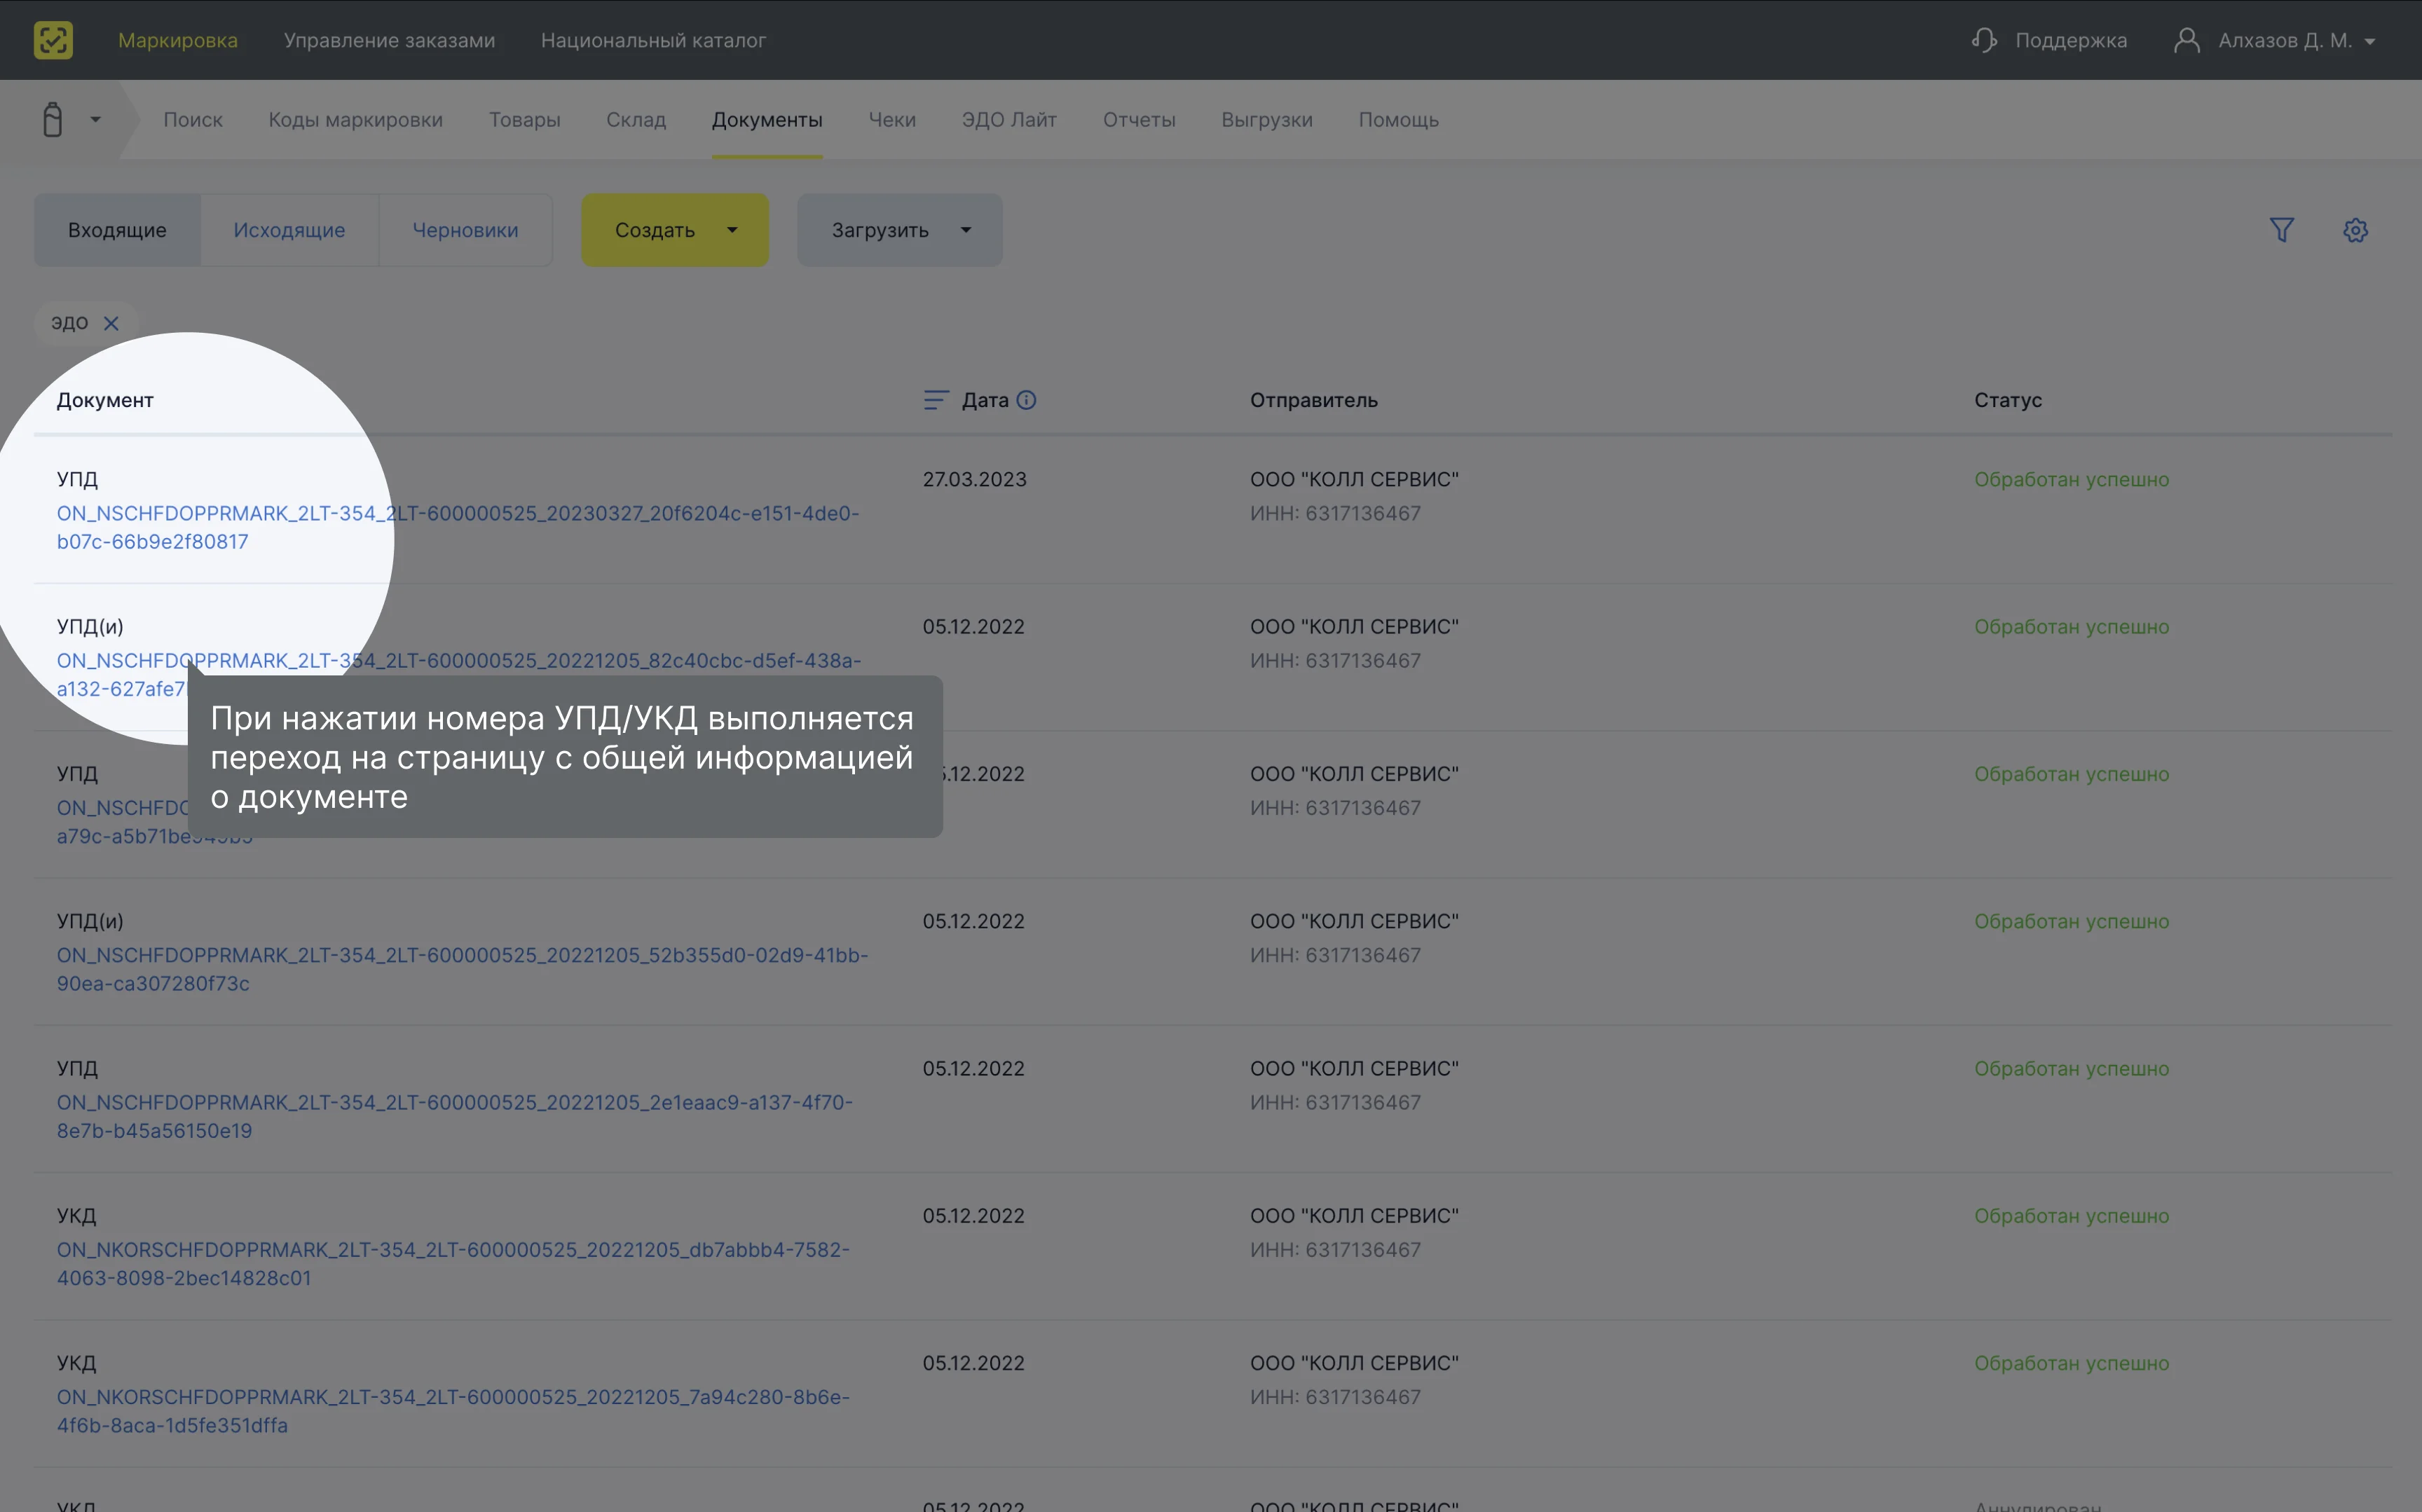
Task: Go to the Склад tab
Action: tap(636, 119)
